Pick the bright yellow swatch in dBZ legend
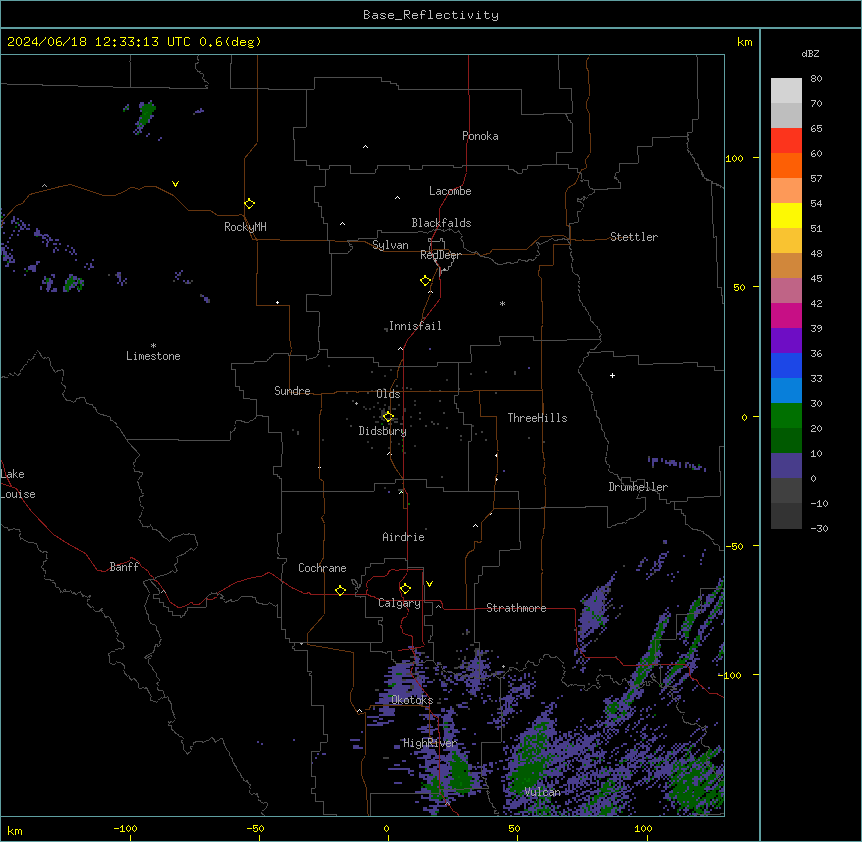The width and height of the screenshot is (862, 842). [x=786, y=215]
